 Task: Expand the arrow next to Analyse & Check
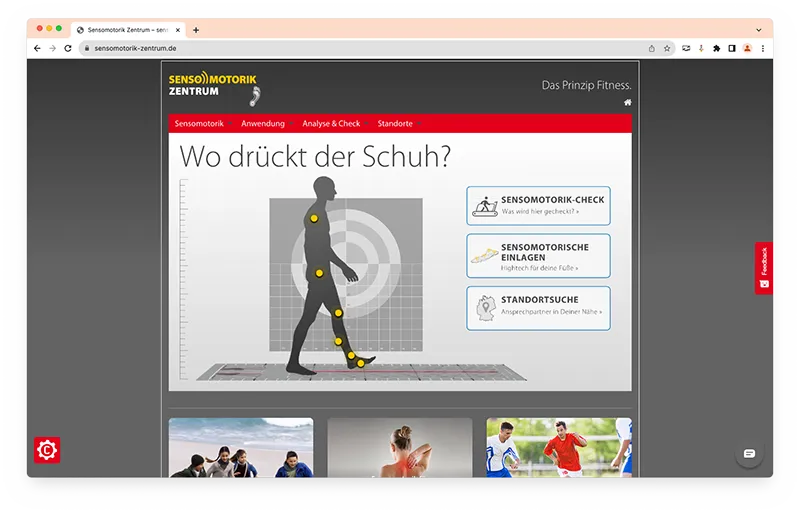[366, 124]
